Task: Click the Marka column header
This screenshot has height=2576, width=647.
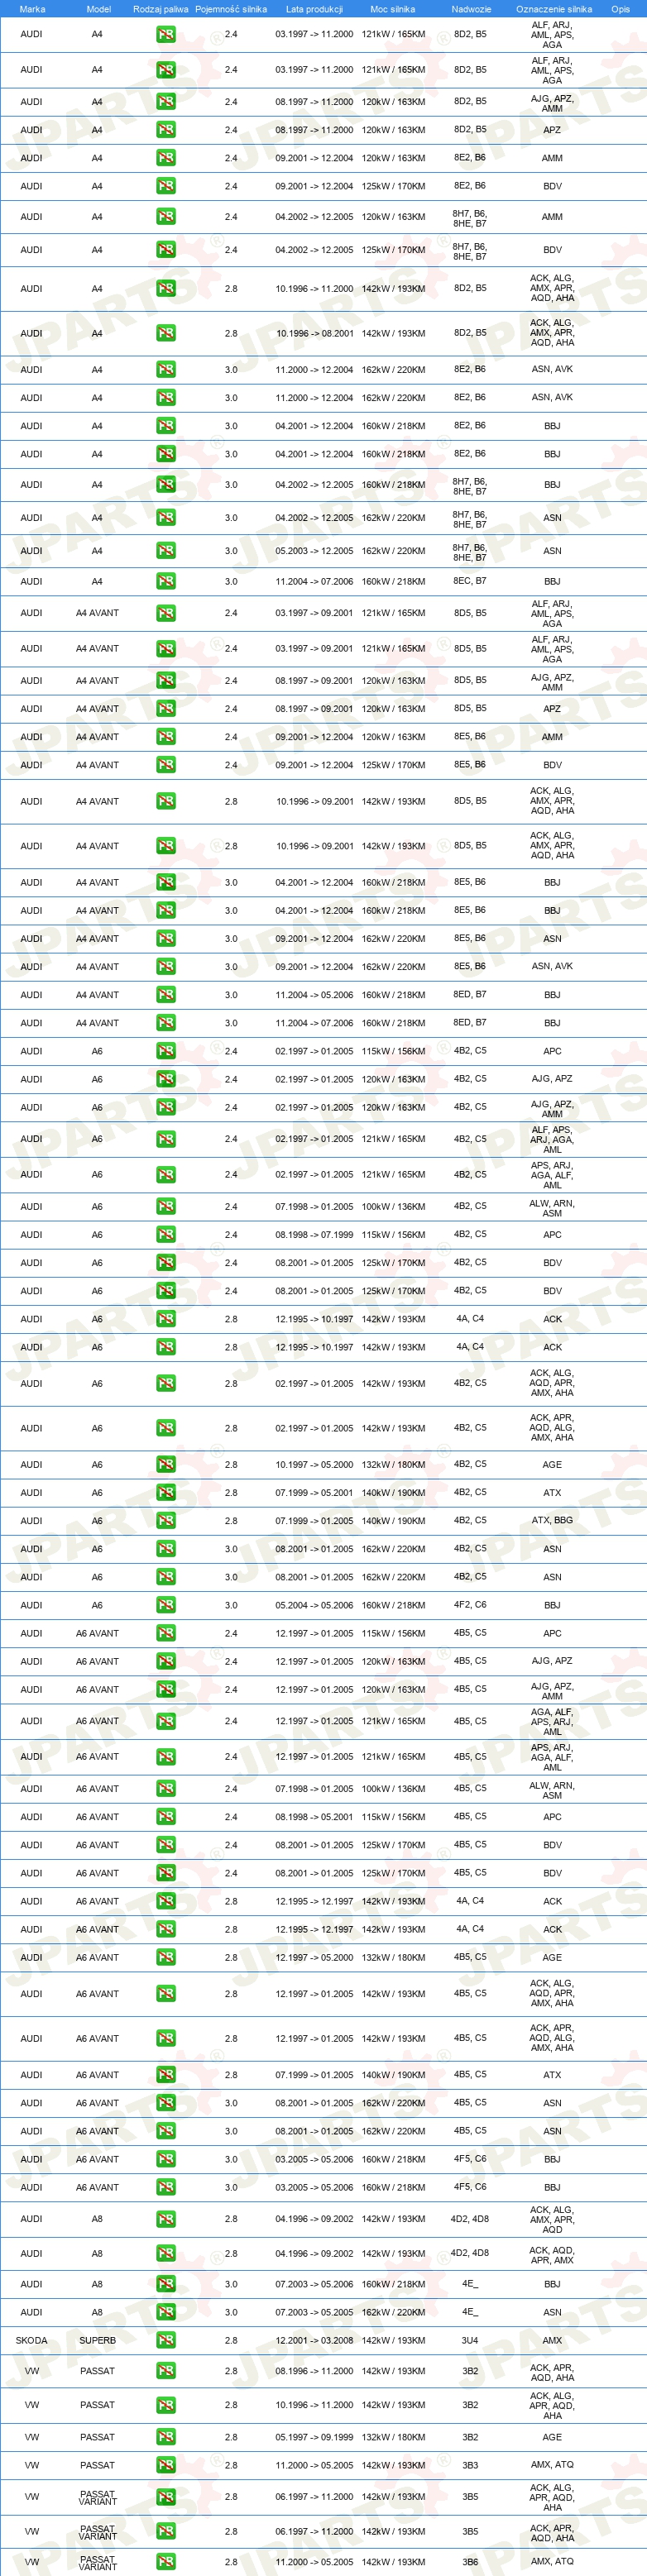Action: [32, 9]
